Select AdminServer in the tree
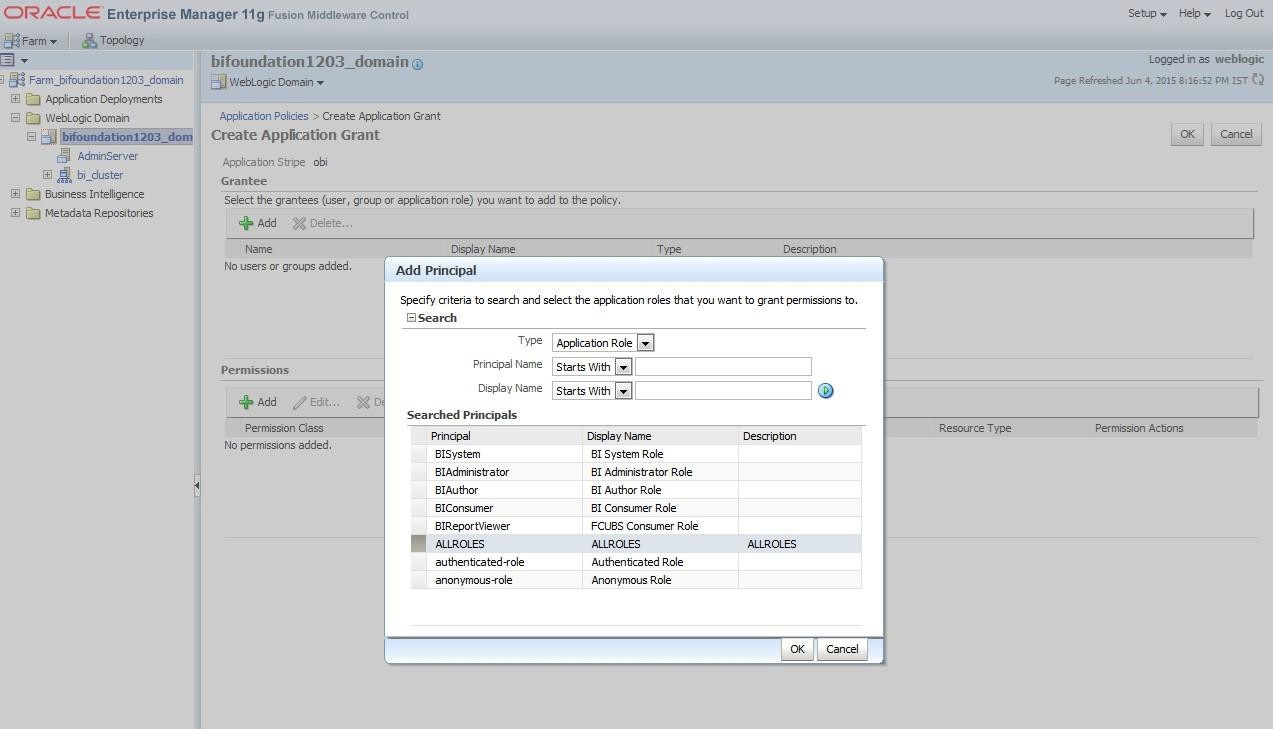 coord(108,156)
